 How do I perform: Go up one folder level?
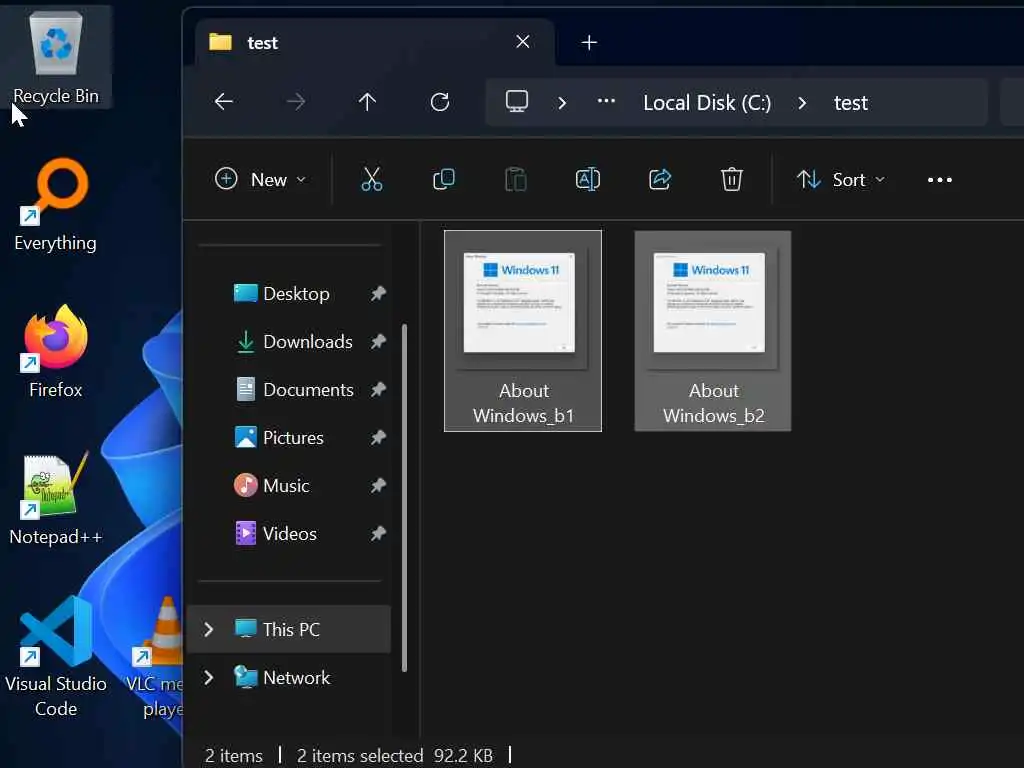click(x=367, y=102)
